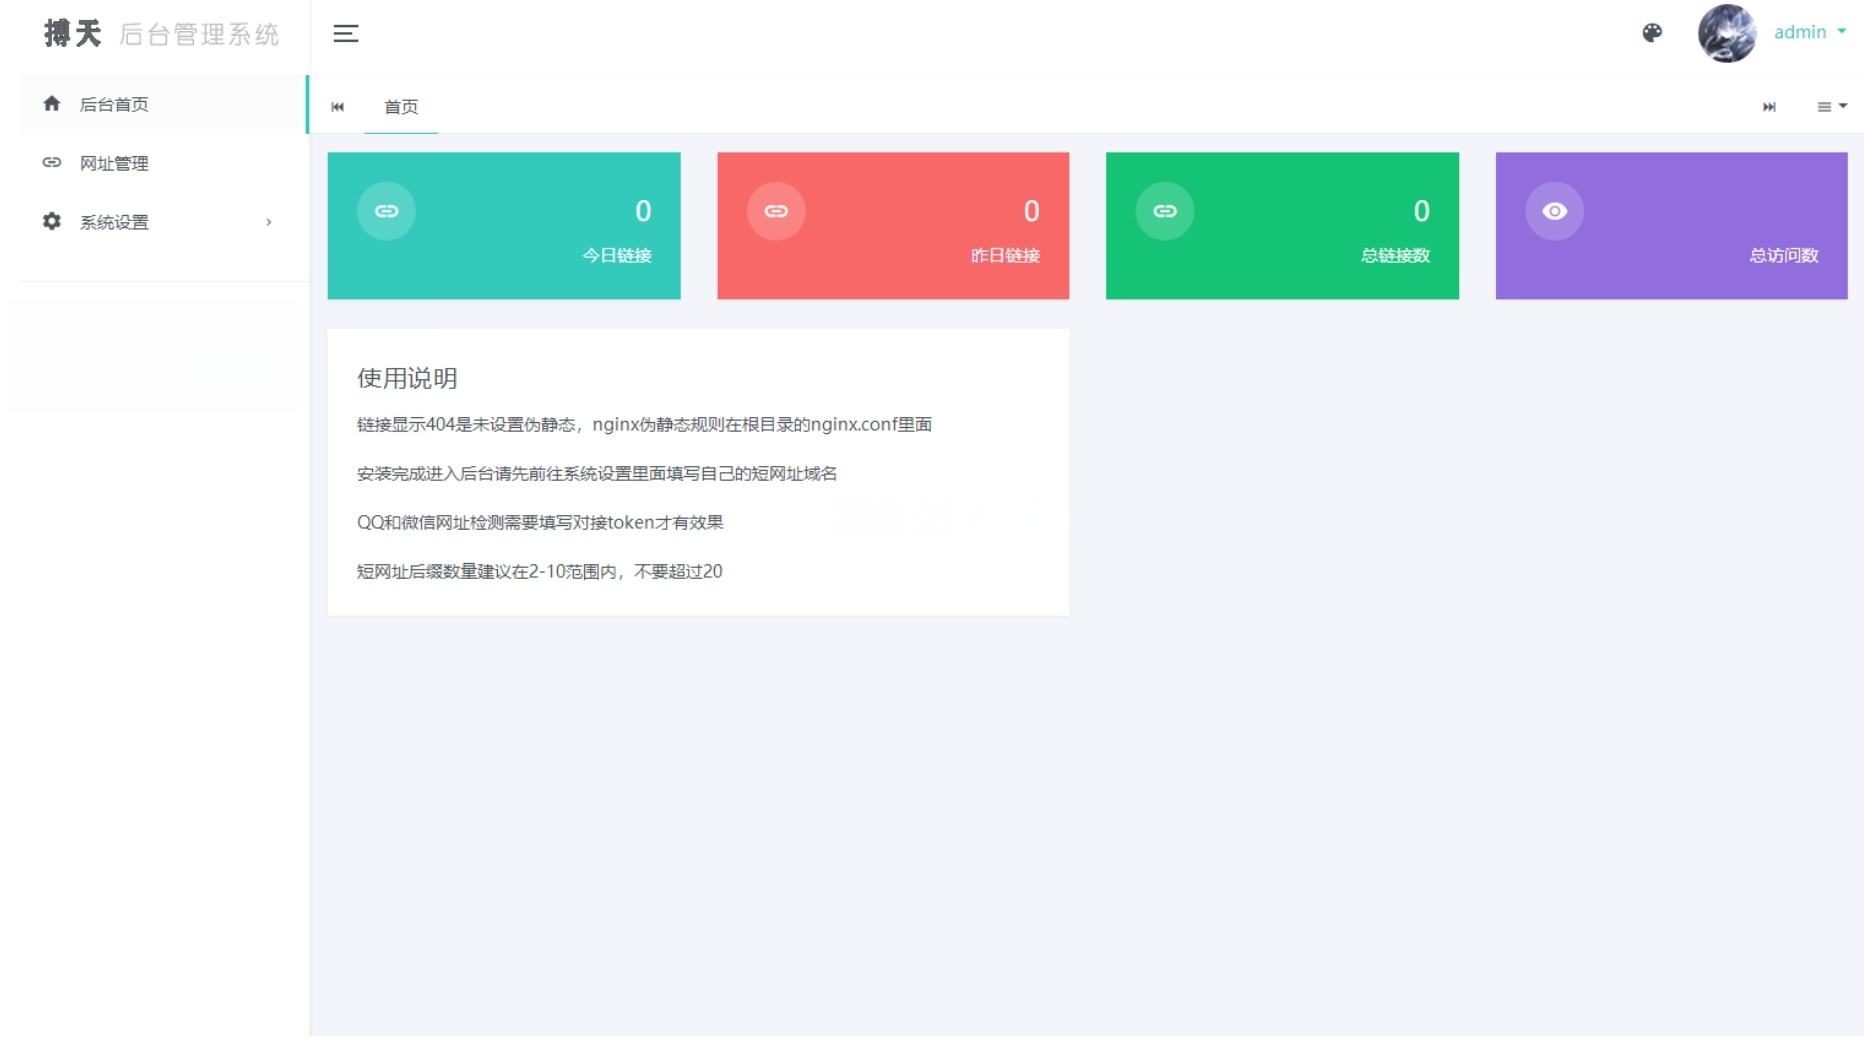1864x1051 pixels.
Task: Click the 搏天 后台管理系统 logo
Action: pos(161,34)
